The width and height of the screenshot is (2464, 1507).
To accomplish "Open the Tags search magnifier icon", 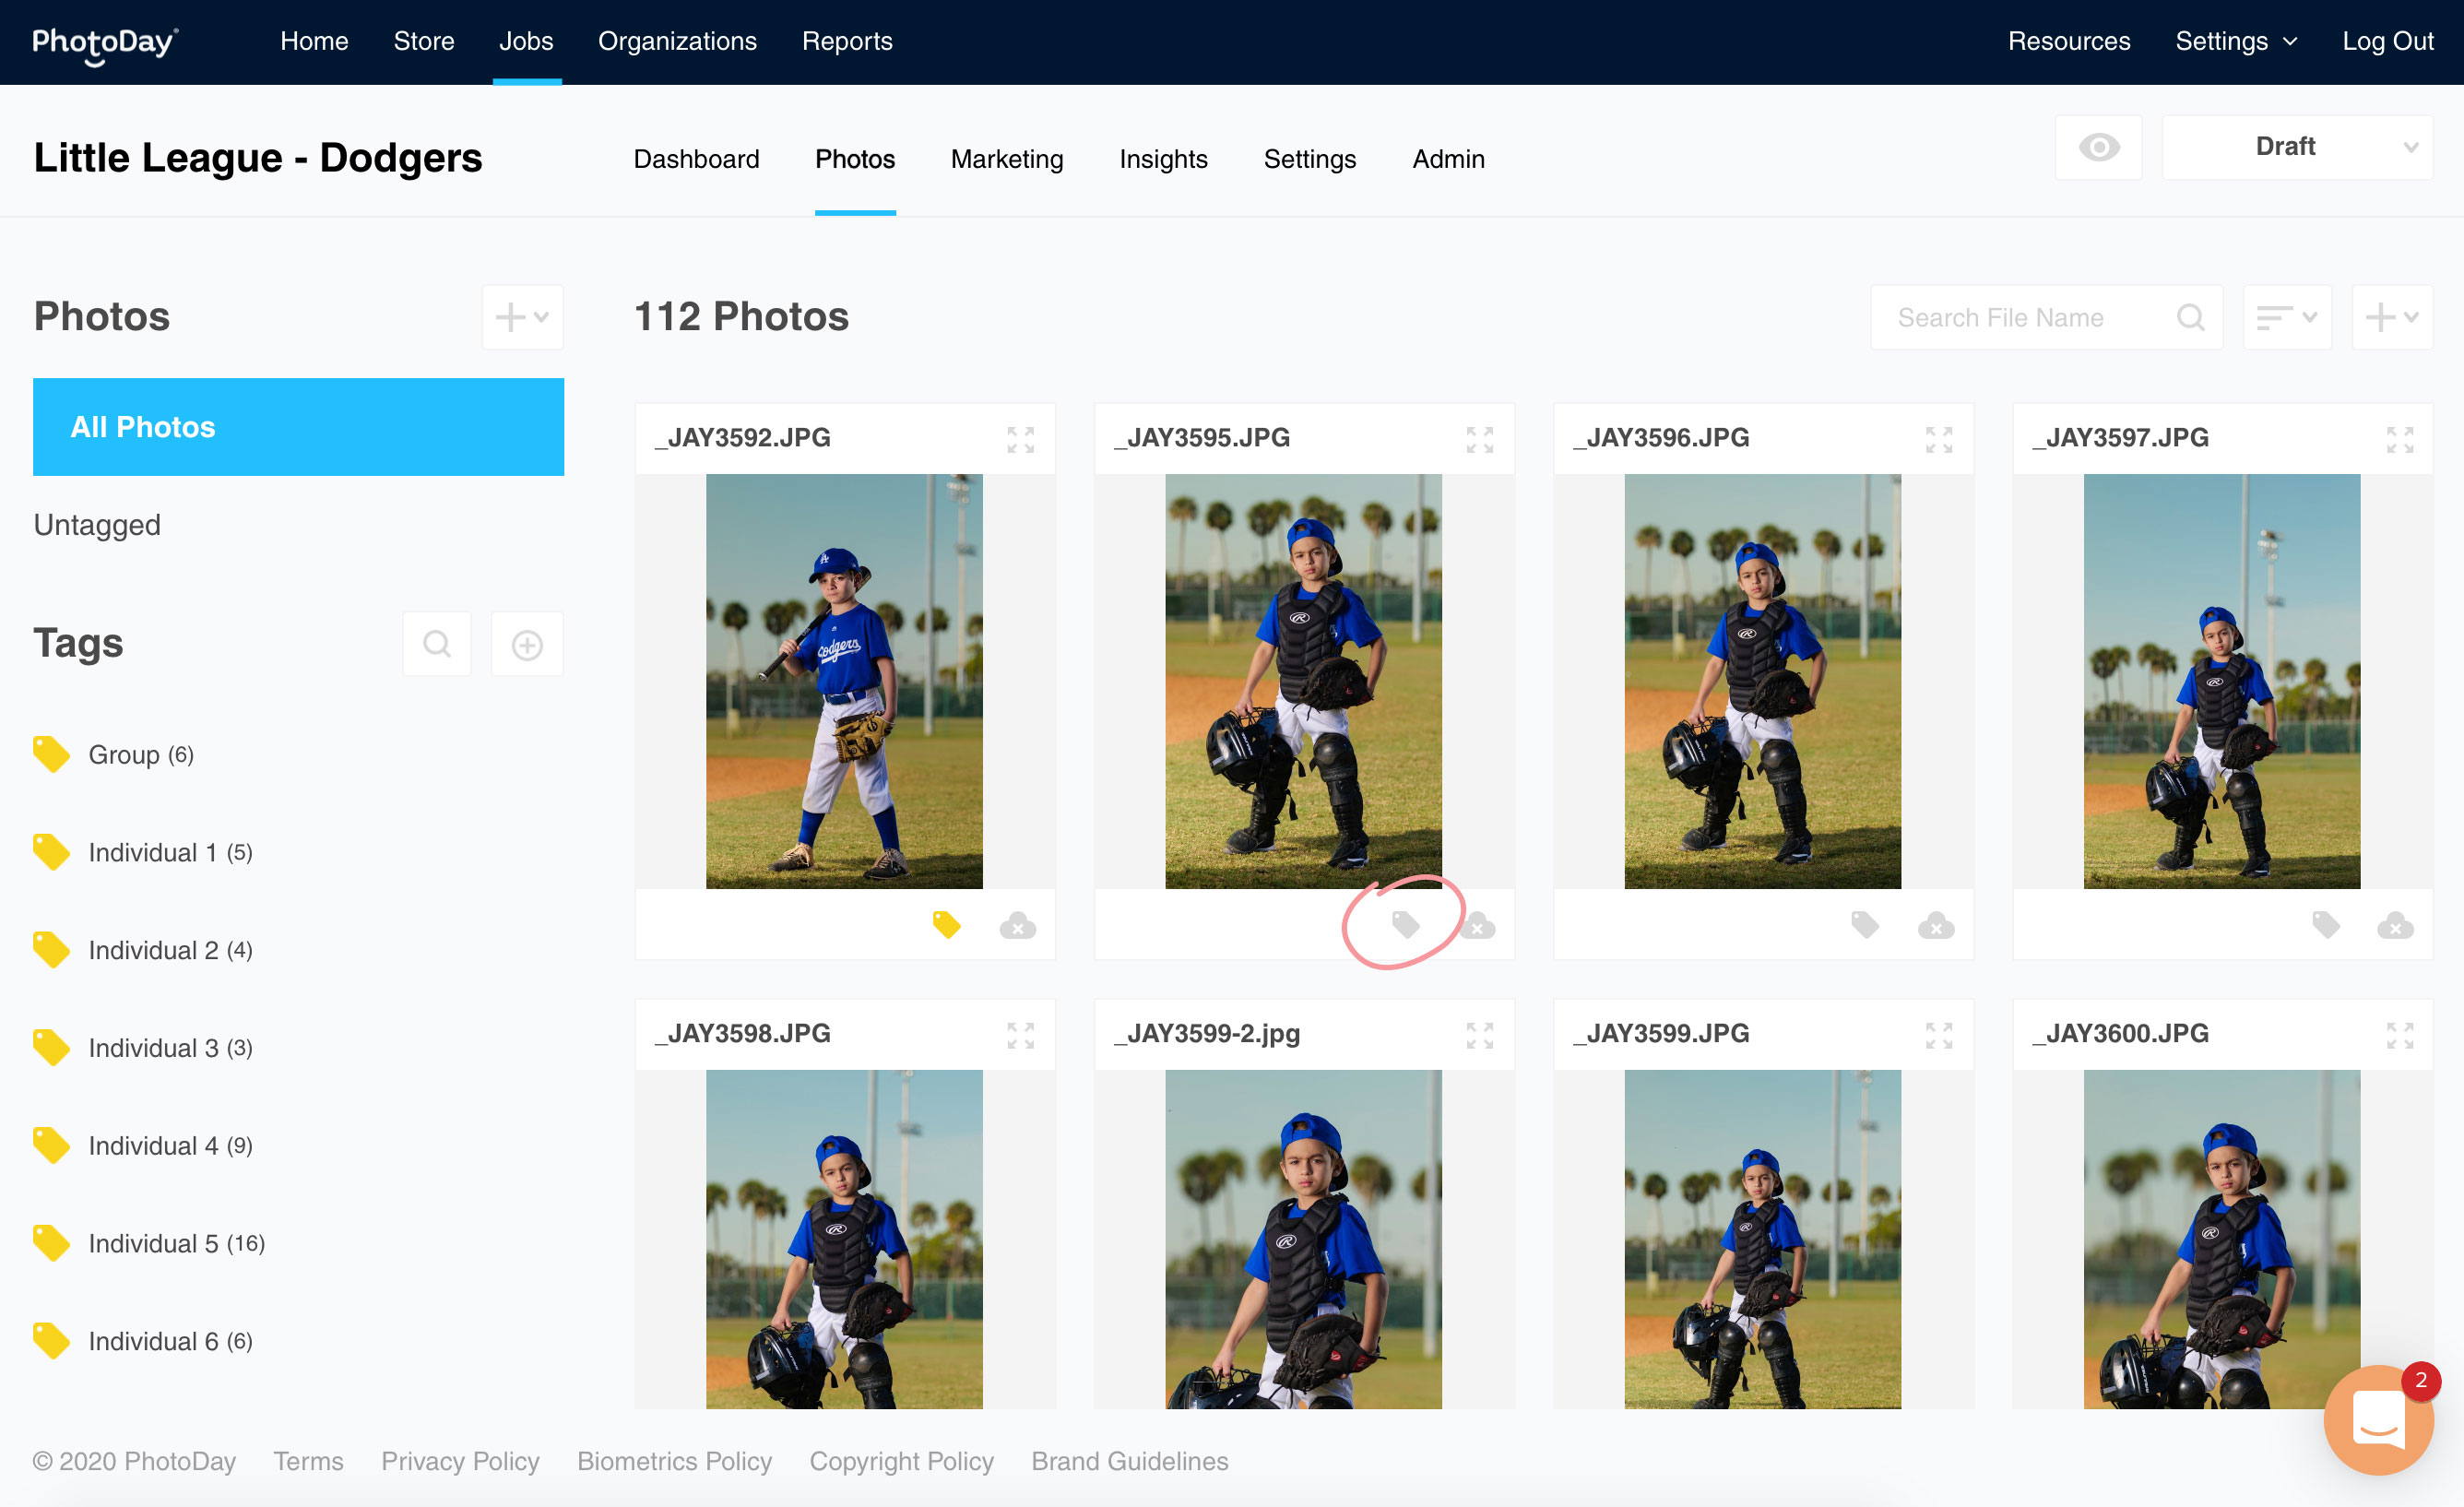I will [437, 644].
